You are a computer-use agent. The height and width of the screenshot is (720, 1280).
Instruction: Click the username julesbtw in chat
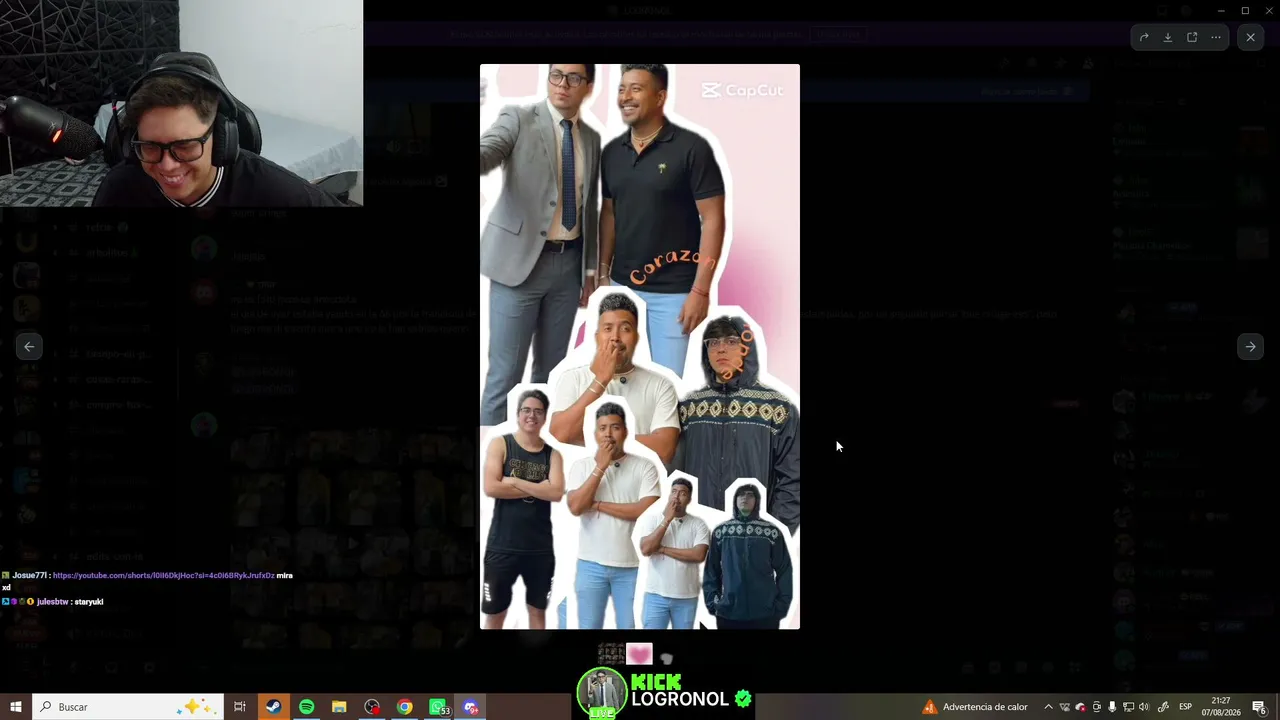[x=52, y=602]
